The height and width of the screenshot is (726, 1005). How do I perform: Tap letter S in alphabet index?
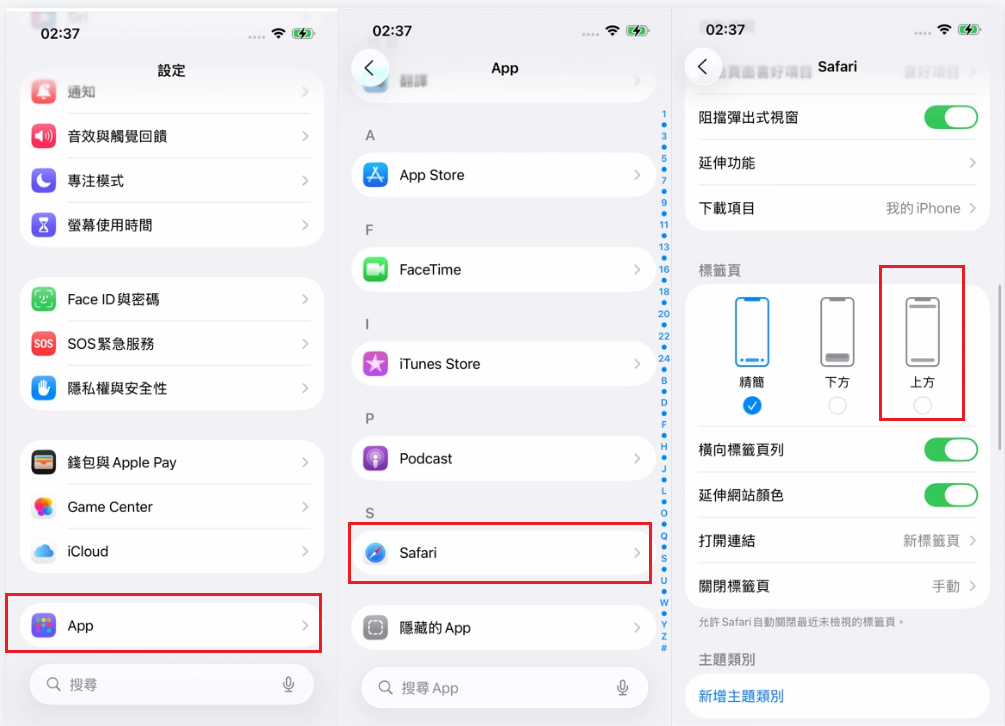[x=664, y=558]
